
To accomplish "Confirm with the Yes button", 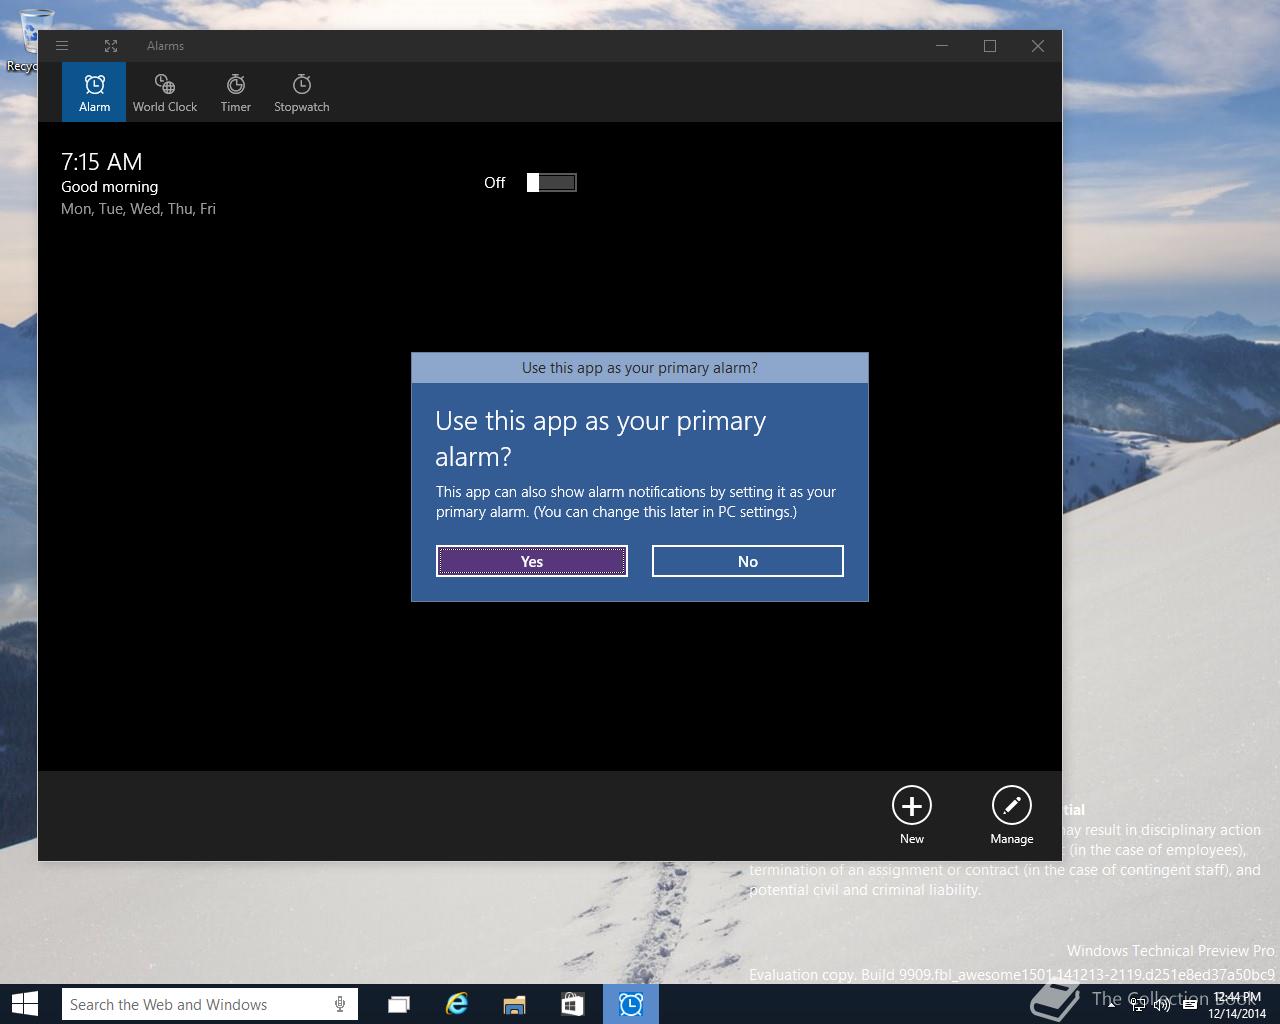I will [532, 561].
